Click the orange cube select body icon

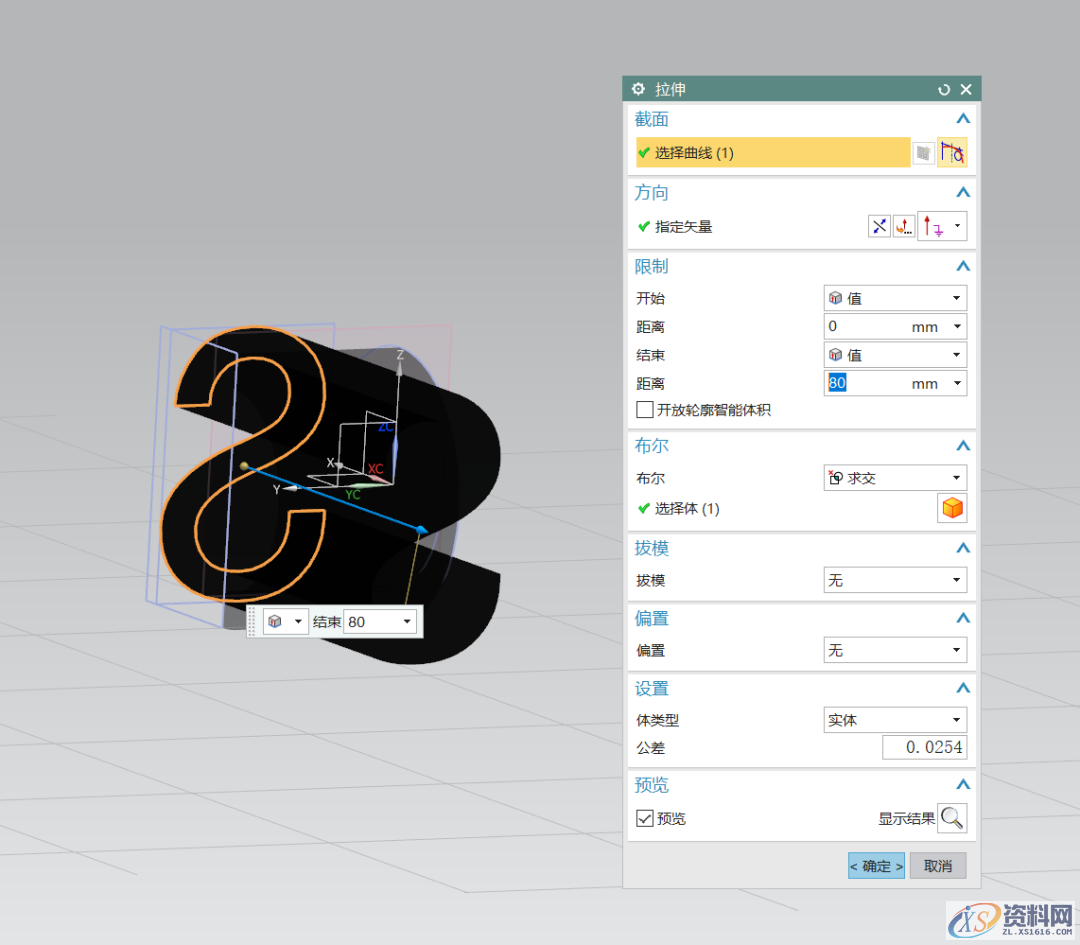click(x=952, y=508)
